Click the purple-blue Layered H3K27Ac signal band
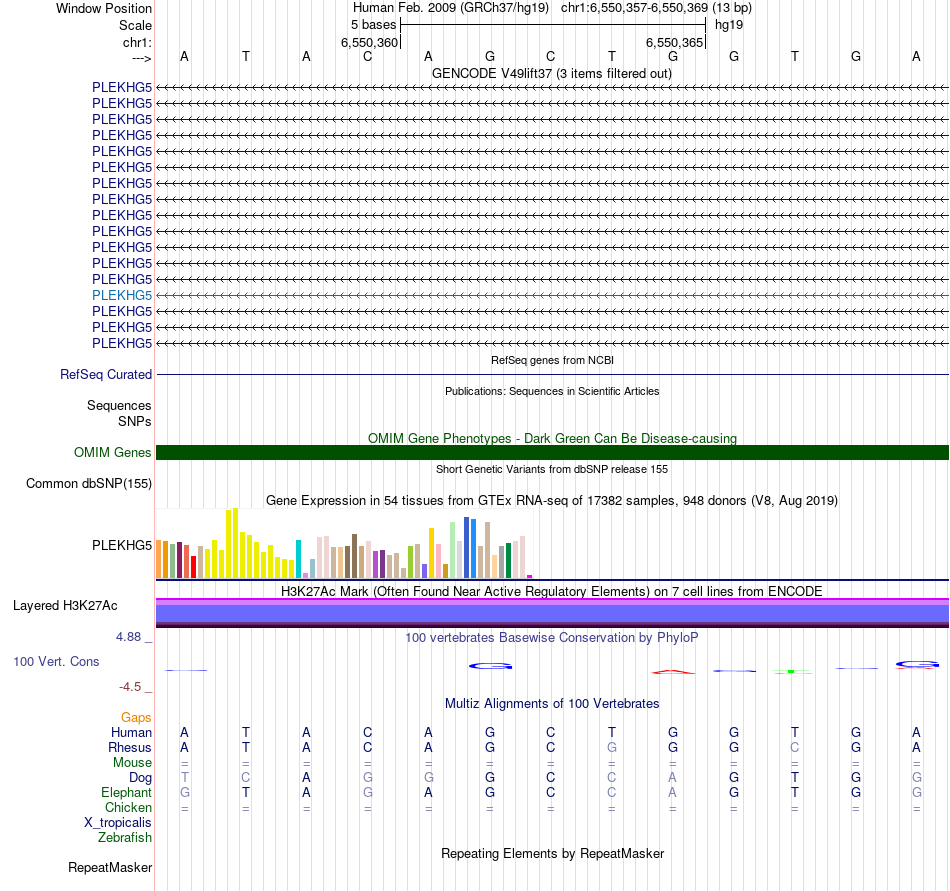This screenshot has width=950, height=891. coord(552,613)
